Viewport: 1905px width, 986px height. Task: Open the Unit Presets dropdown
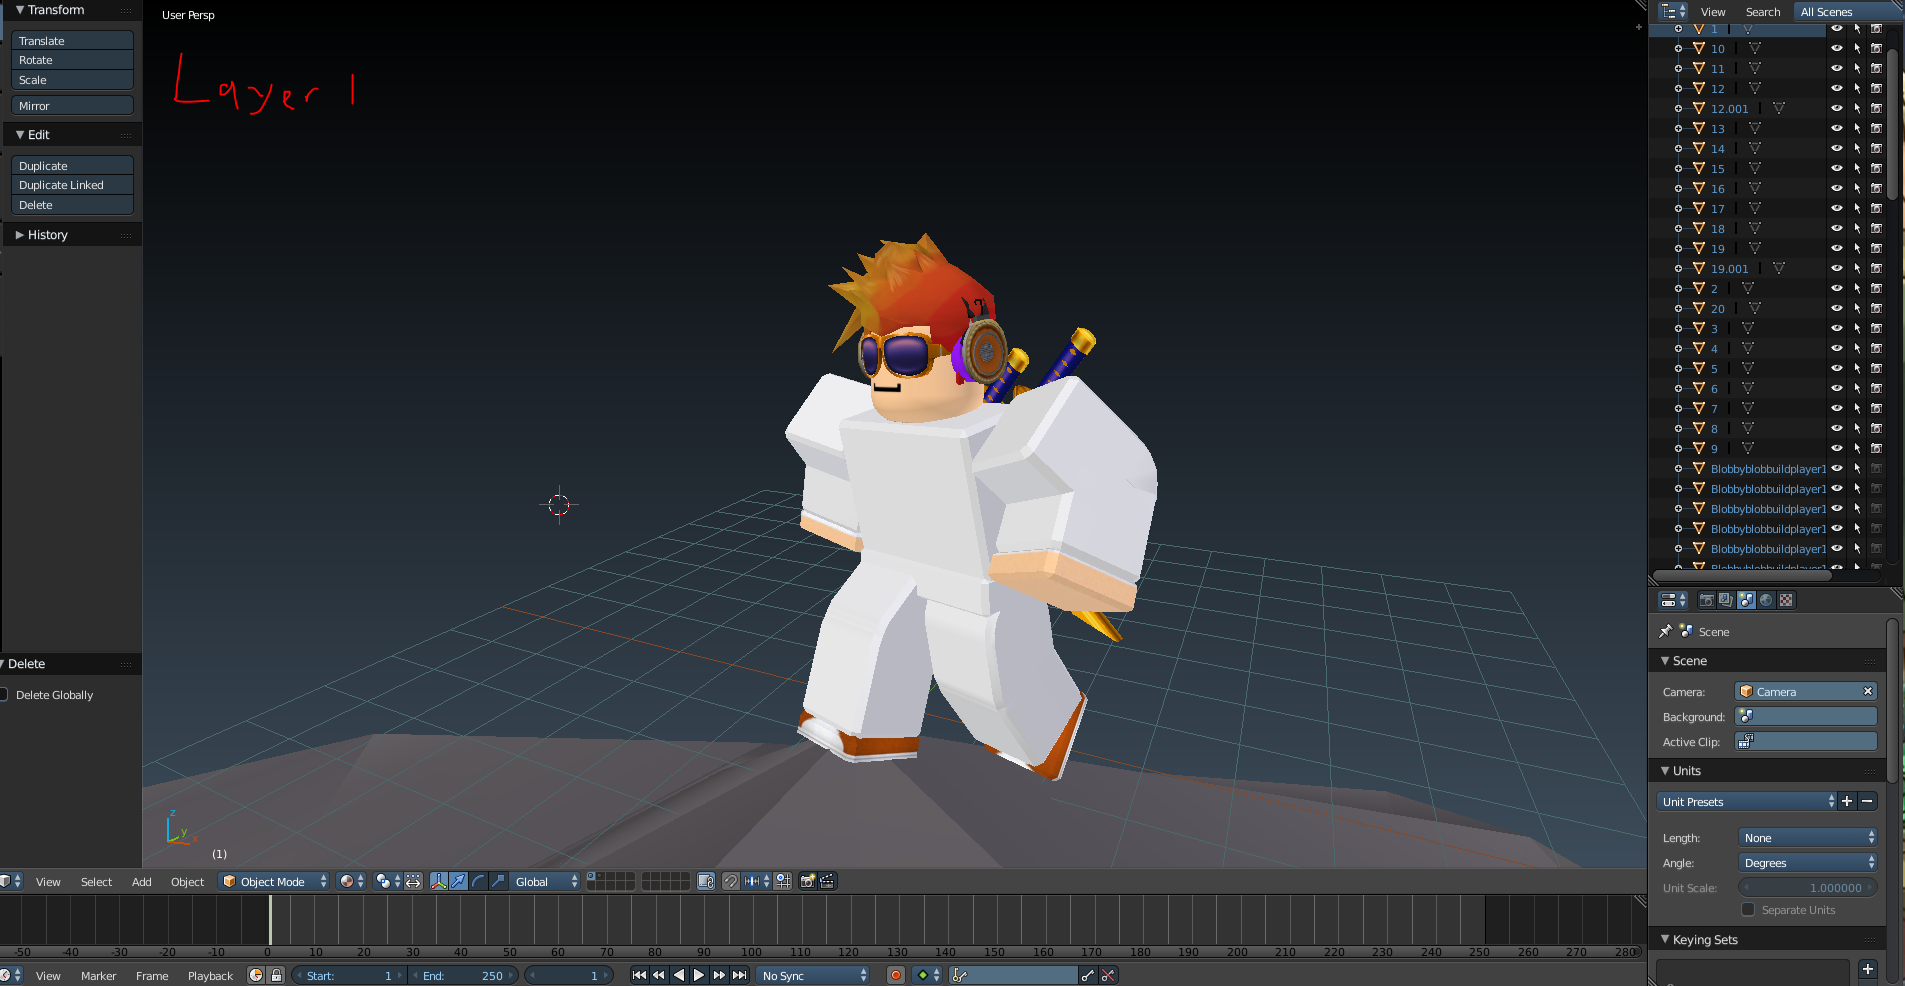coord(1745,801)
